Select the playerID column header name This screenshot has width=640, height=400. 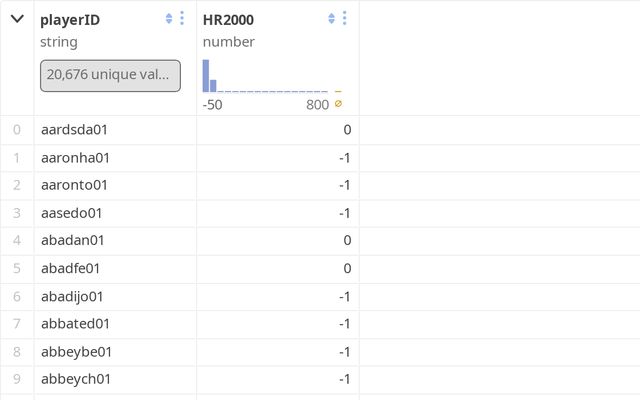[70, 19]
